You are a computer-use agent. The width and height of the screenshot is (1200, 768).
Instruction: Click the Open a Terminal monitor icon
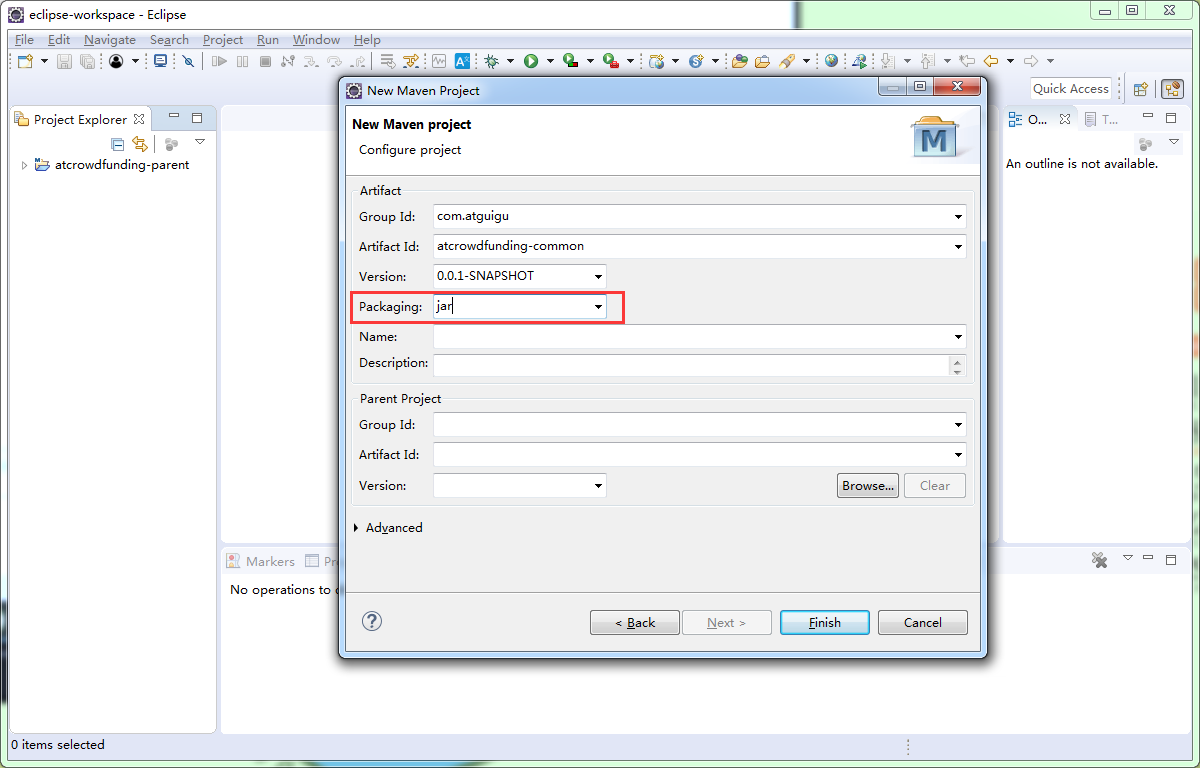160,61
